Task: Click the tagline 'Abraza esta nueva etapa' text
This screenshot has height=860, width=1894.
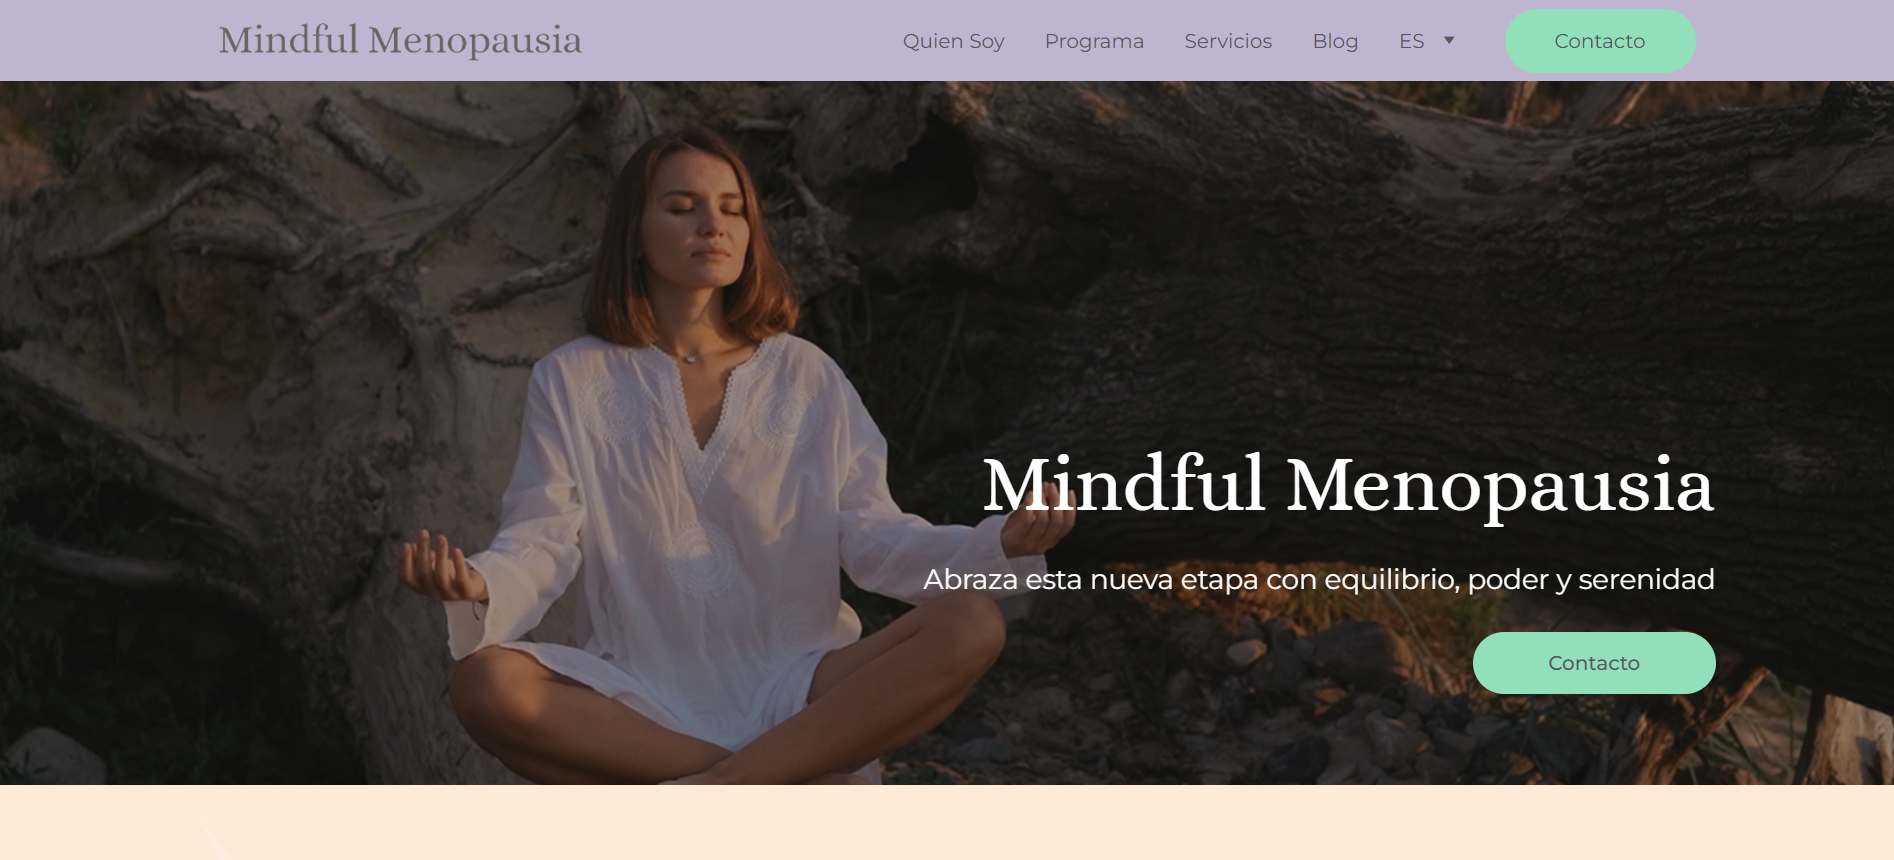Action: [x=1319, y=579]
